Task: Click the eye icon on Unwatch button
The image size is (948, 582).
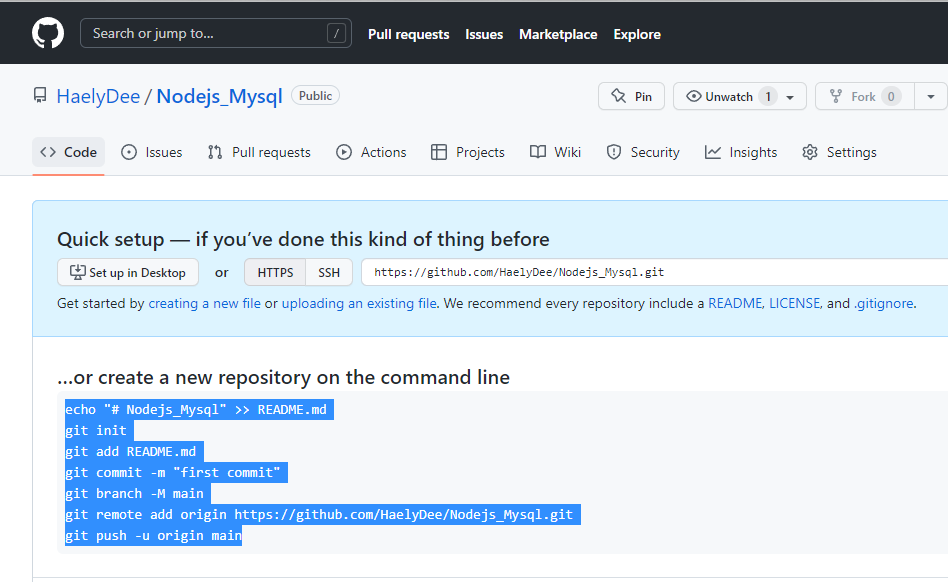Action: point(693,96)
